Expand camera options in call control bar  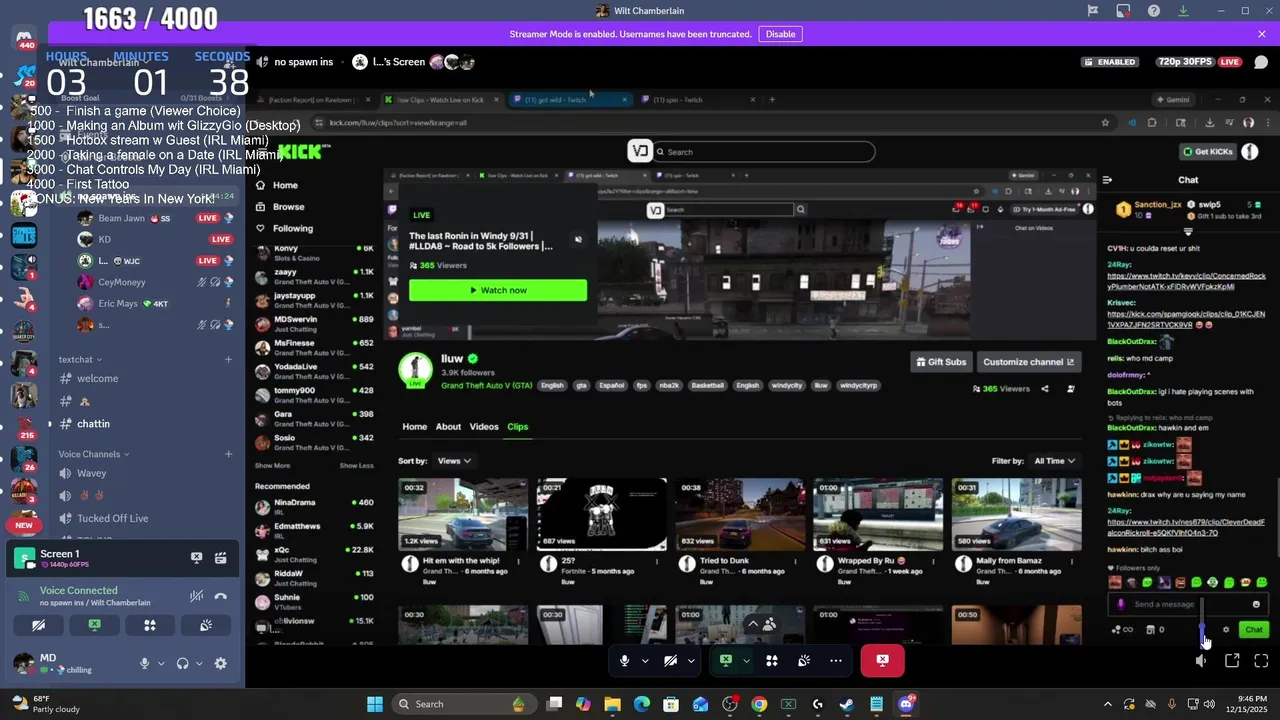pos(690,660)
